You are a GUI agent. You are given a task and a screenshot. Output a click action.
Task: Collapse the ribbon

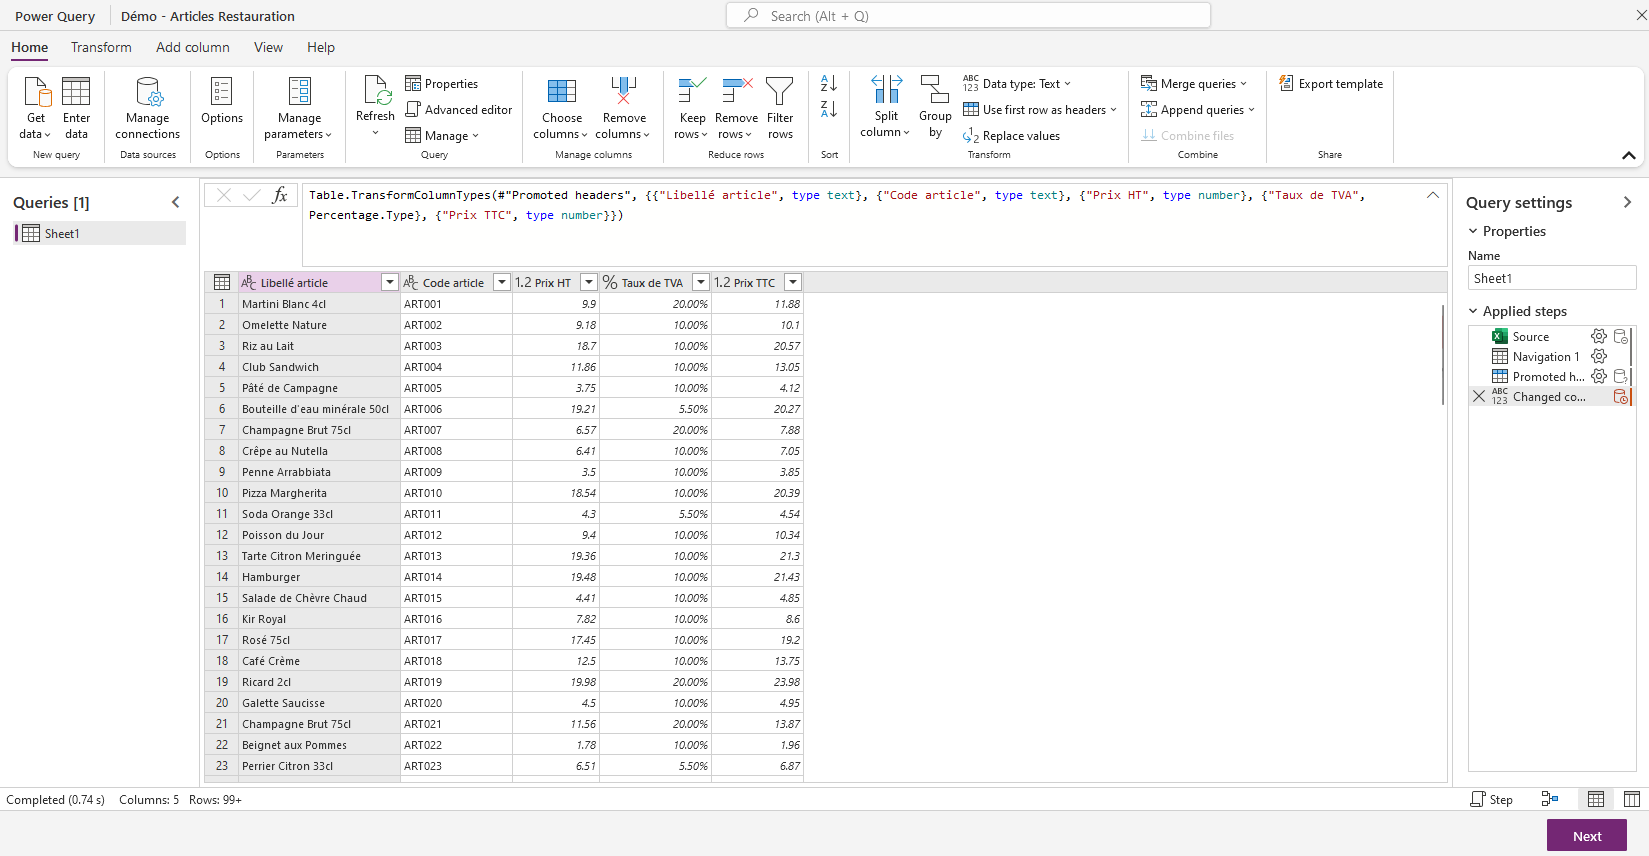coord(1629,155)
